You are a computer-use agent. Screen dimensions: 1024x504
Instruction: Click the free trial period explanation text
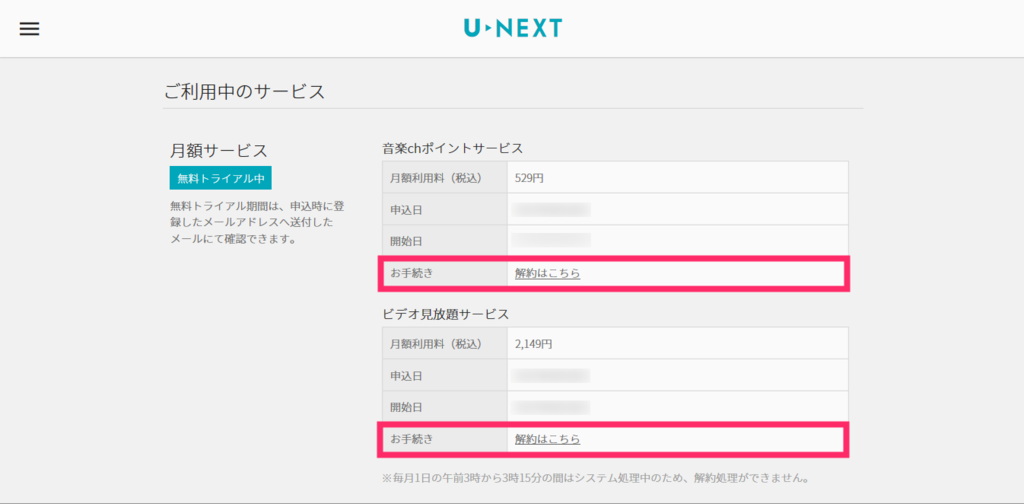tap(257, 223)
